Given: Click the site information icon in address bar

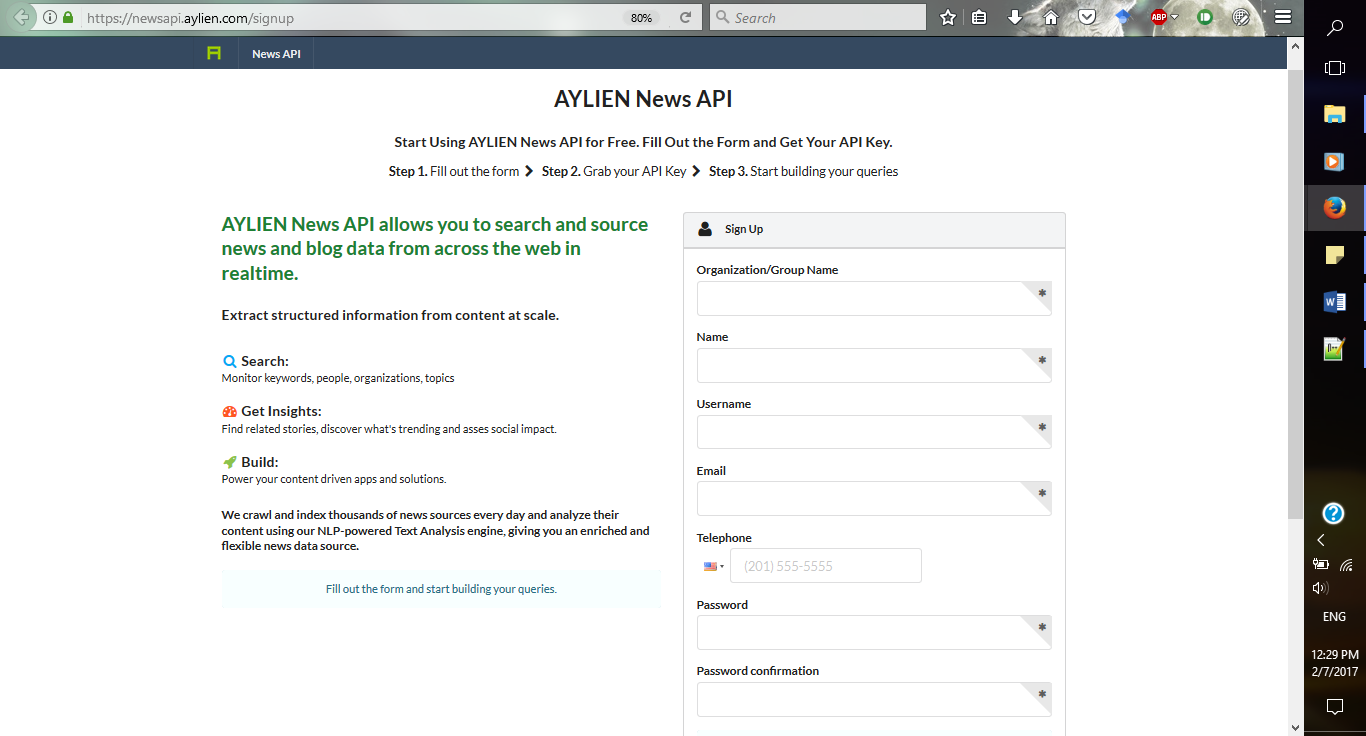Looking at the screenshot, I should (50, 18).
